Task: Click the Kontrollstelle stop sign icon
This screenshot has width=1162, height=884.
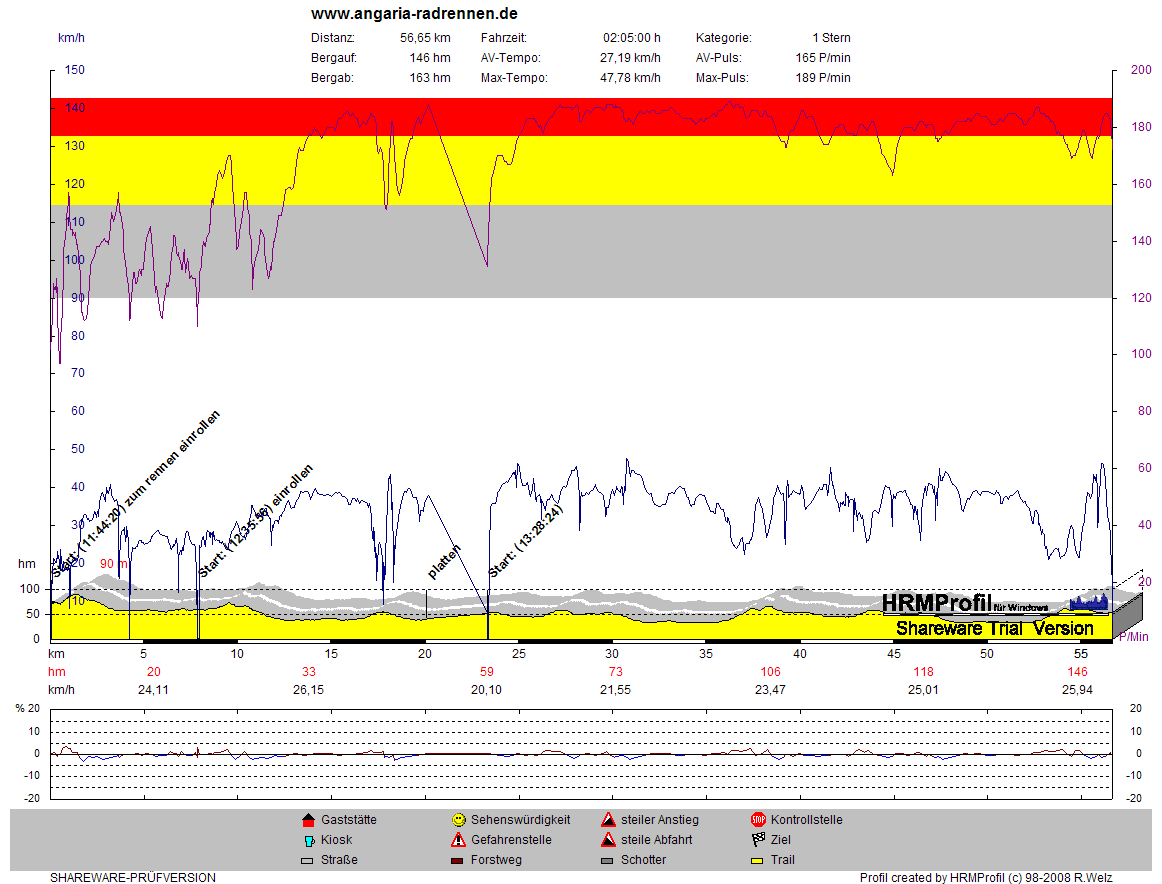Action: (758, 820)
